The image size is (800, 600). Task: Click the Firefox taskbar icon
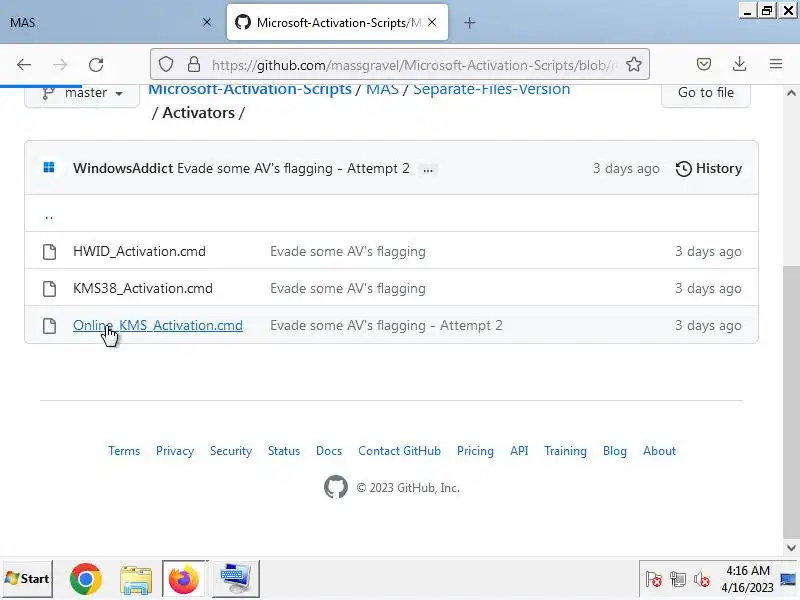(184, 579)
